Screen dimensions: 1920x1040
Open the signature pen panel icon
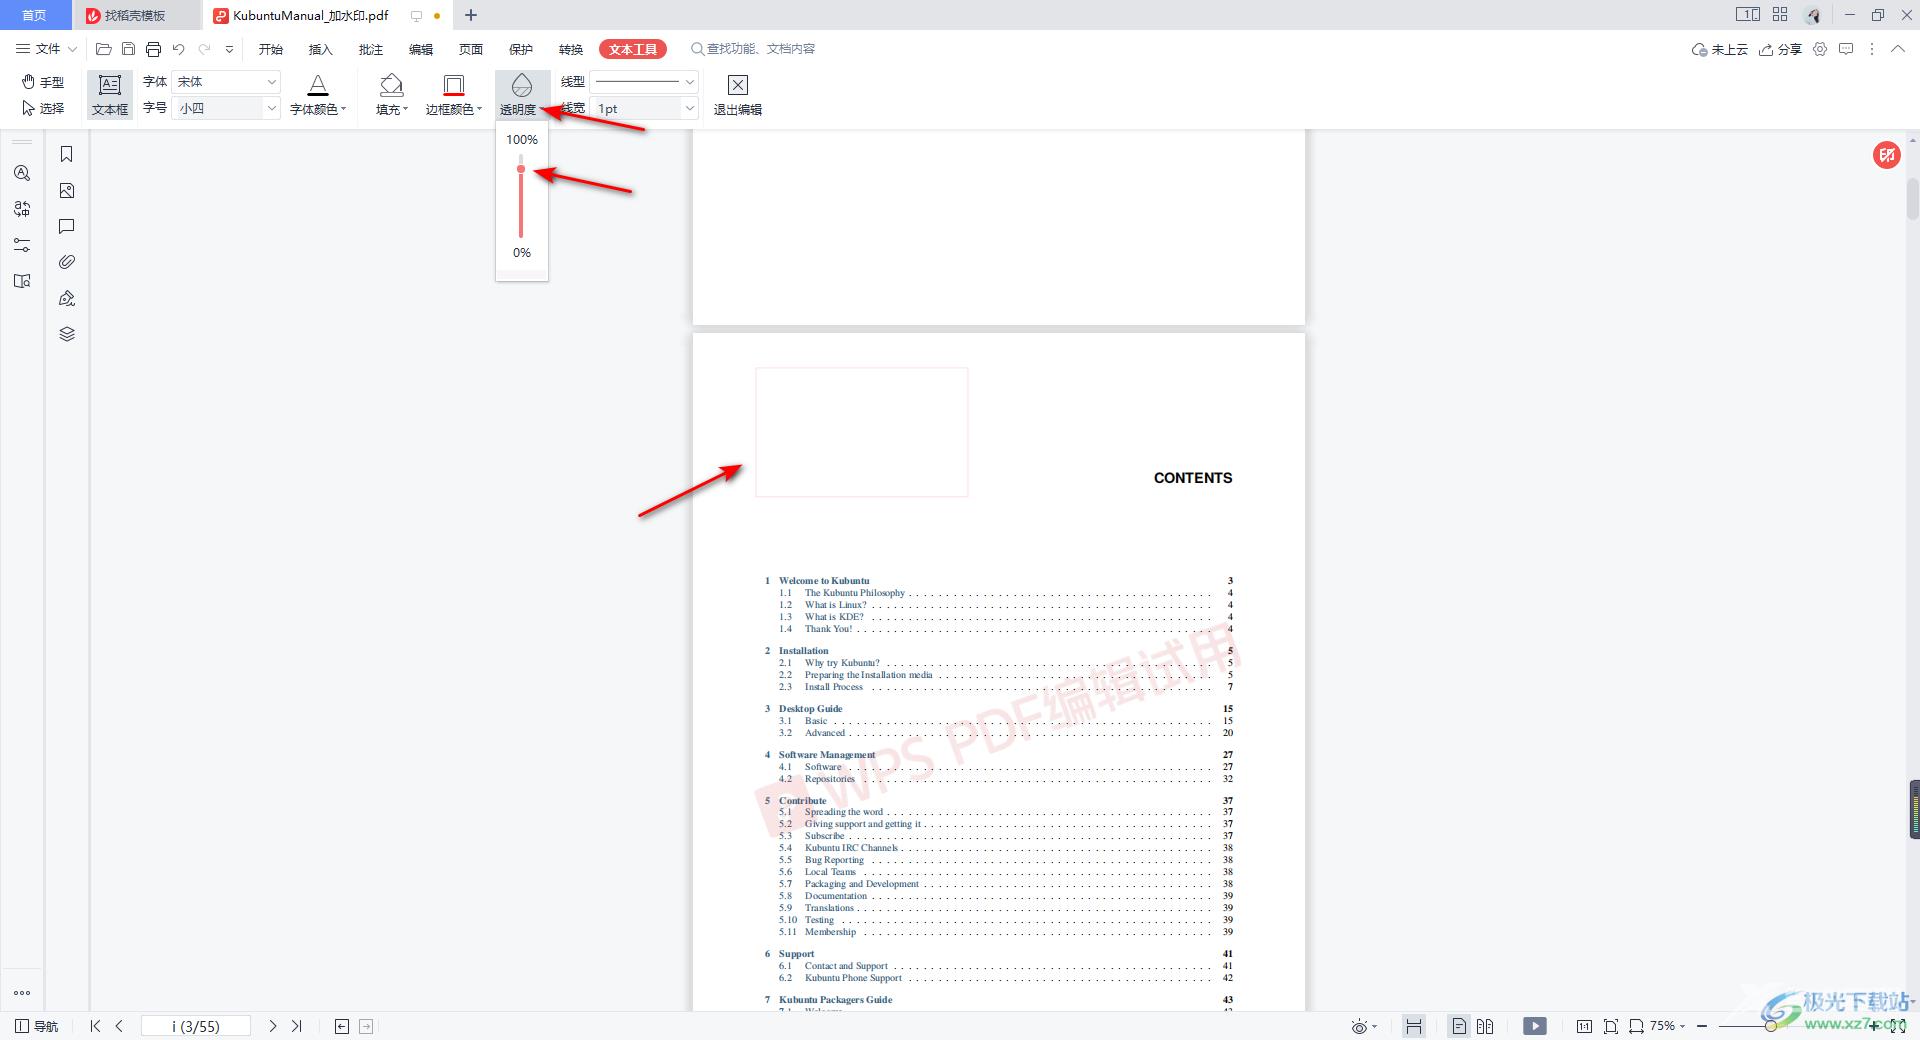67,298
